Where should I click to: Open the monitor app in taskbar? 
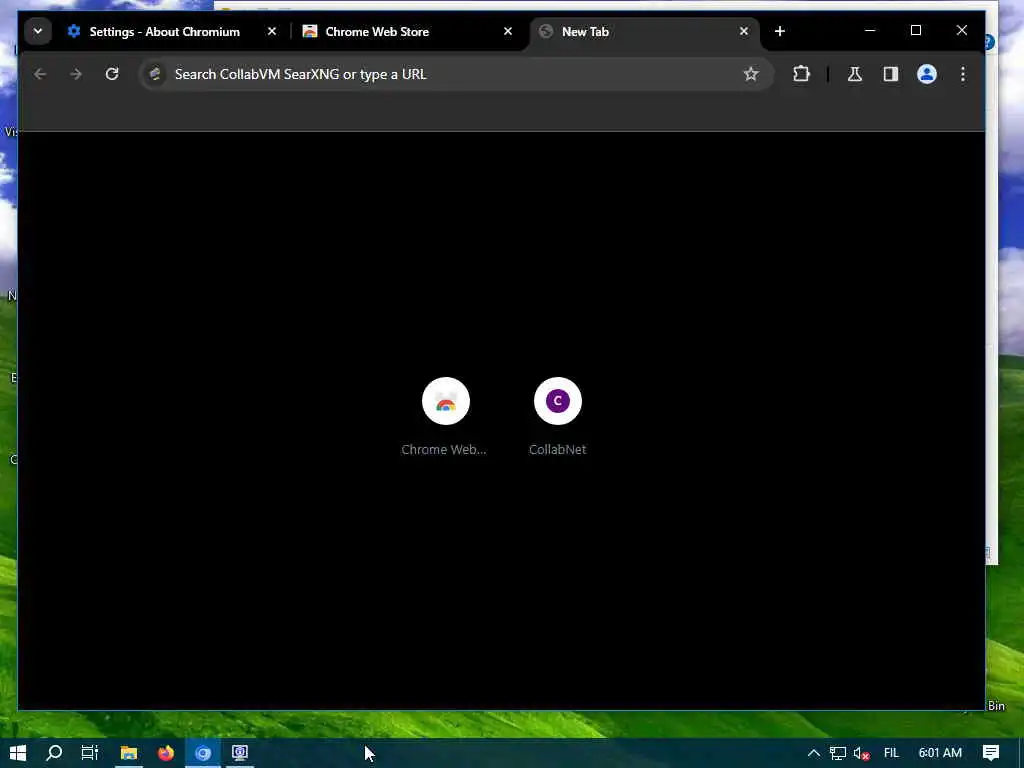tap(240, 753)
